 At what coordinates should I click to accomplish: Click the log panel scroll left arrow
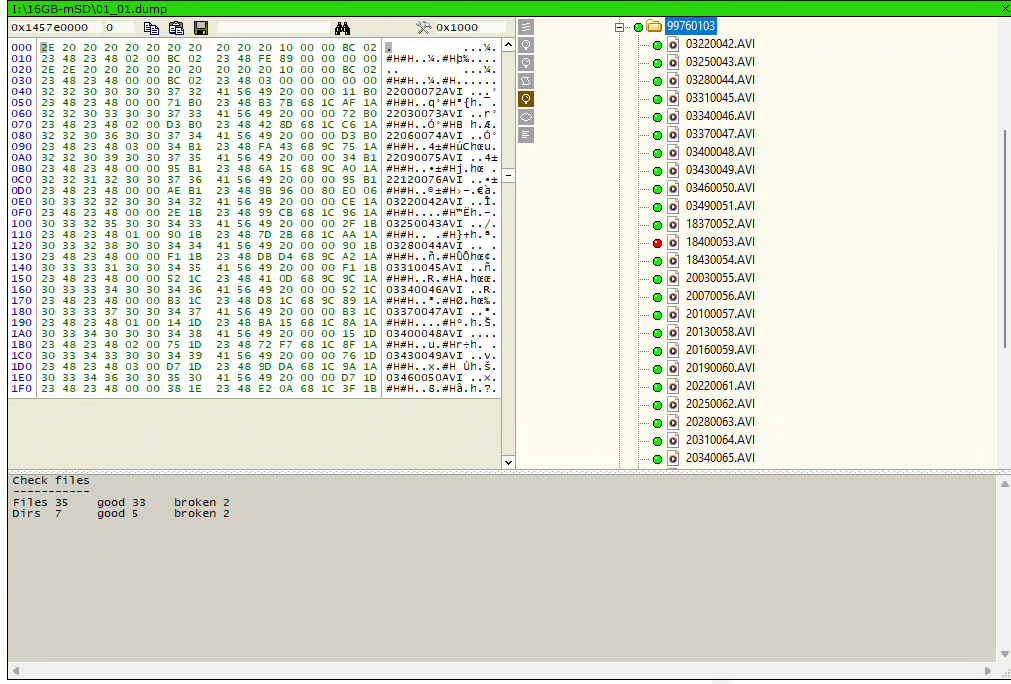click(15, 670)
